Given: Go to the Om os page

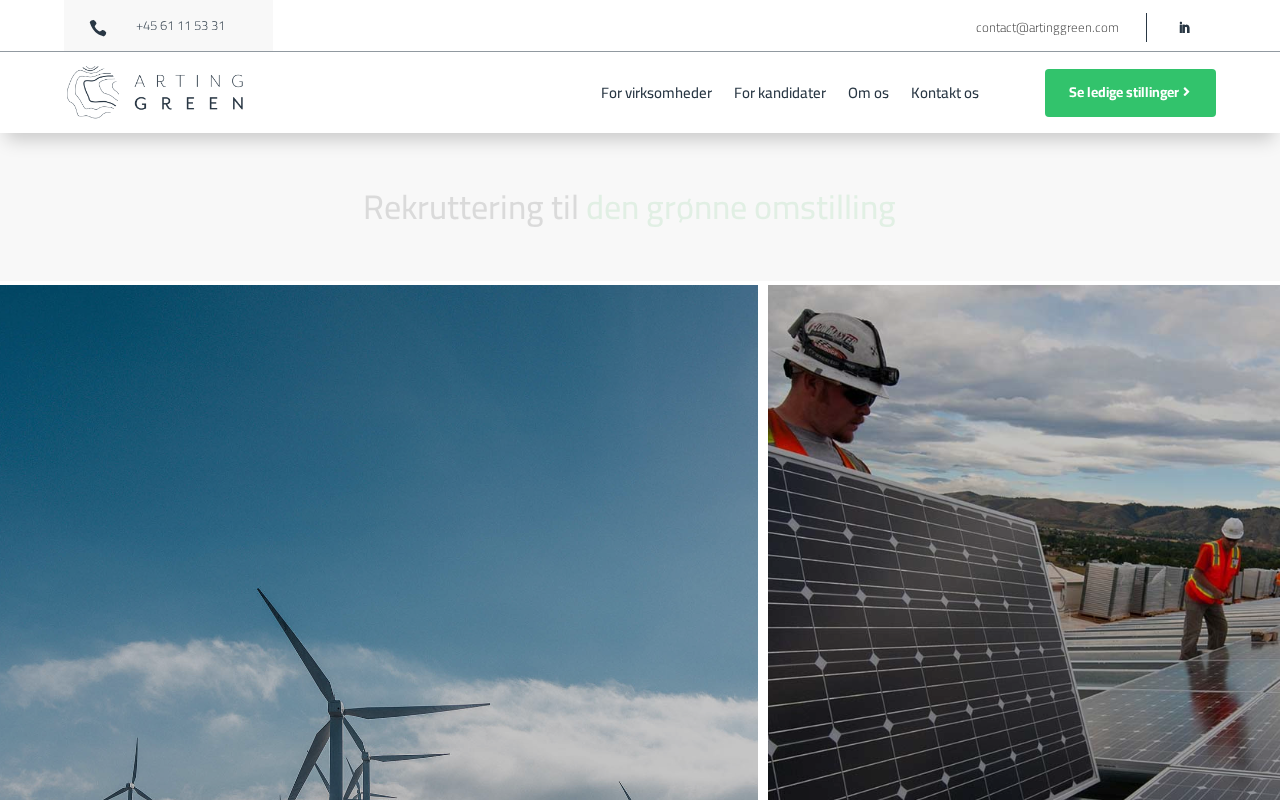Looking at the screenshot, I should [x=868, y=93].
